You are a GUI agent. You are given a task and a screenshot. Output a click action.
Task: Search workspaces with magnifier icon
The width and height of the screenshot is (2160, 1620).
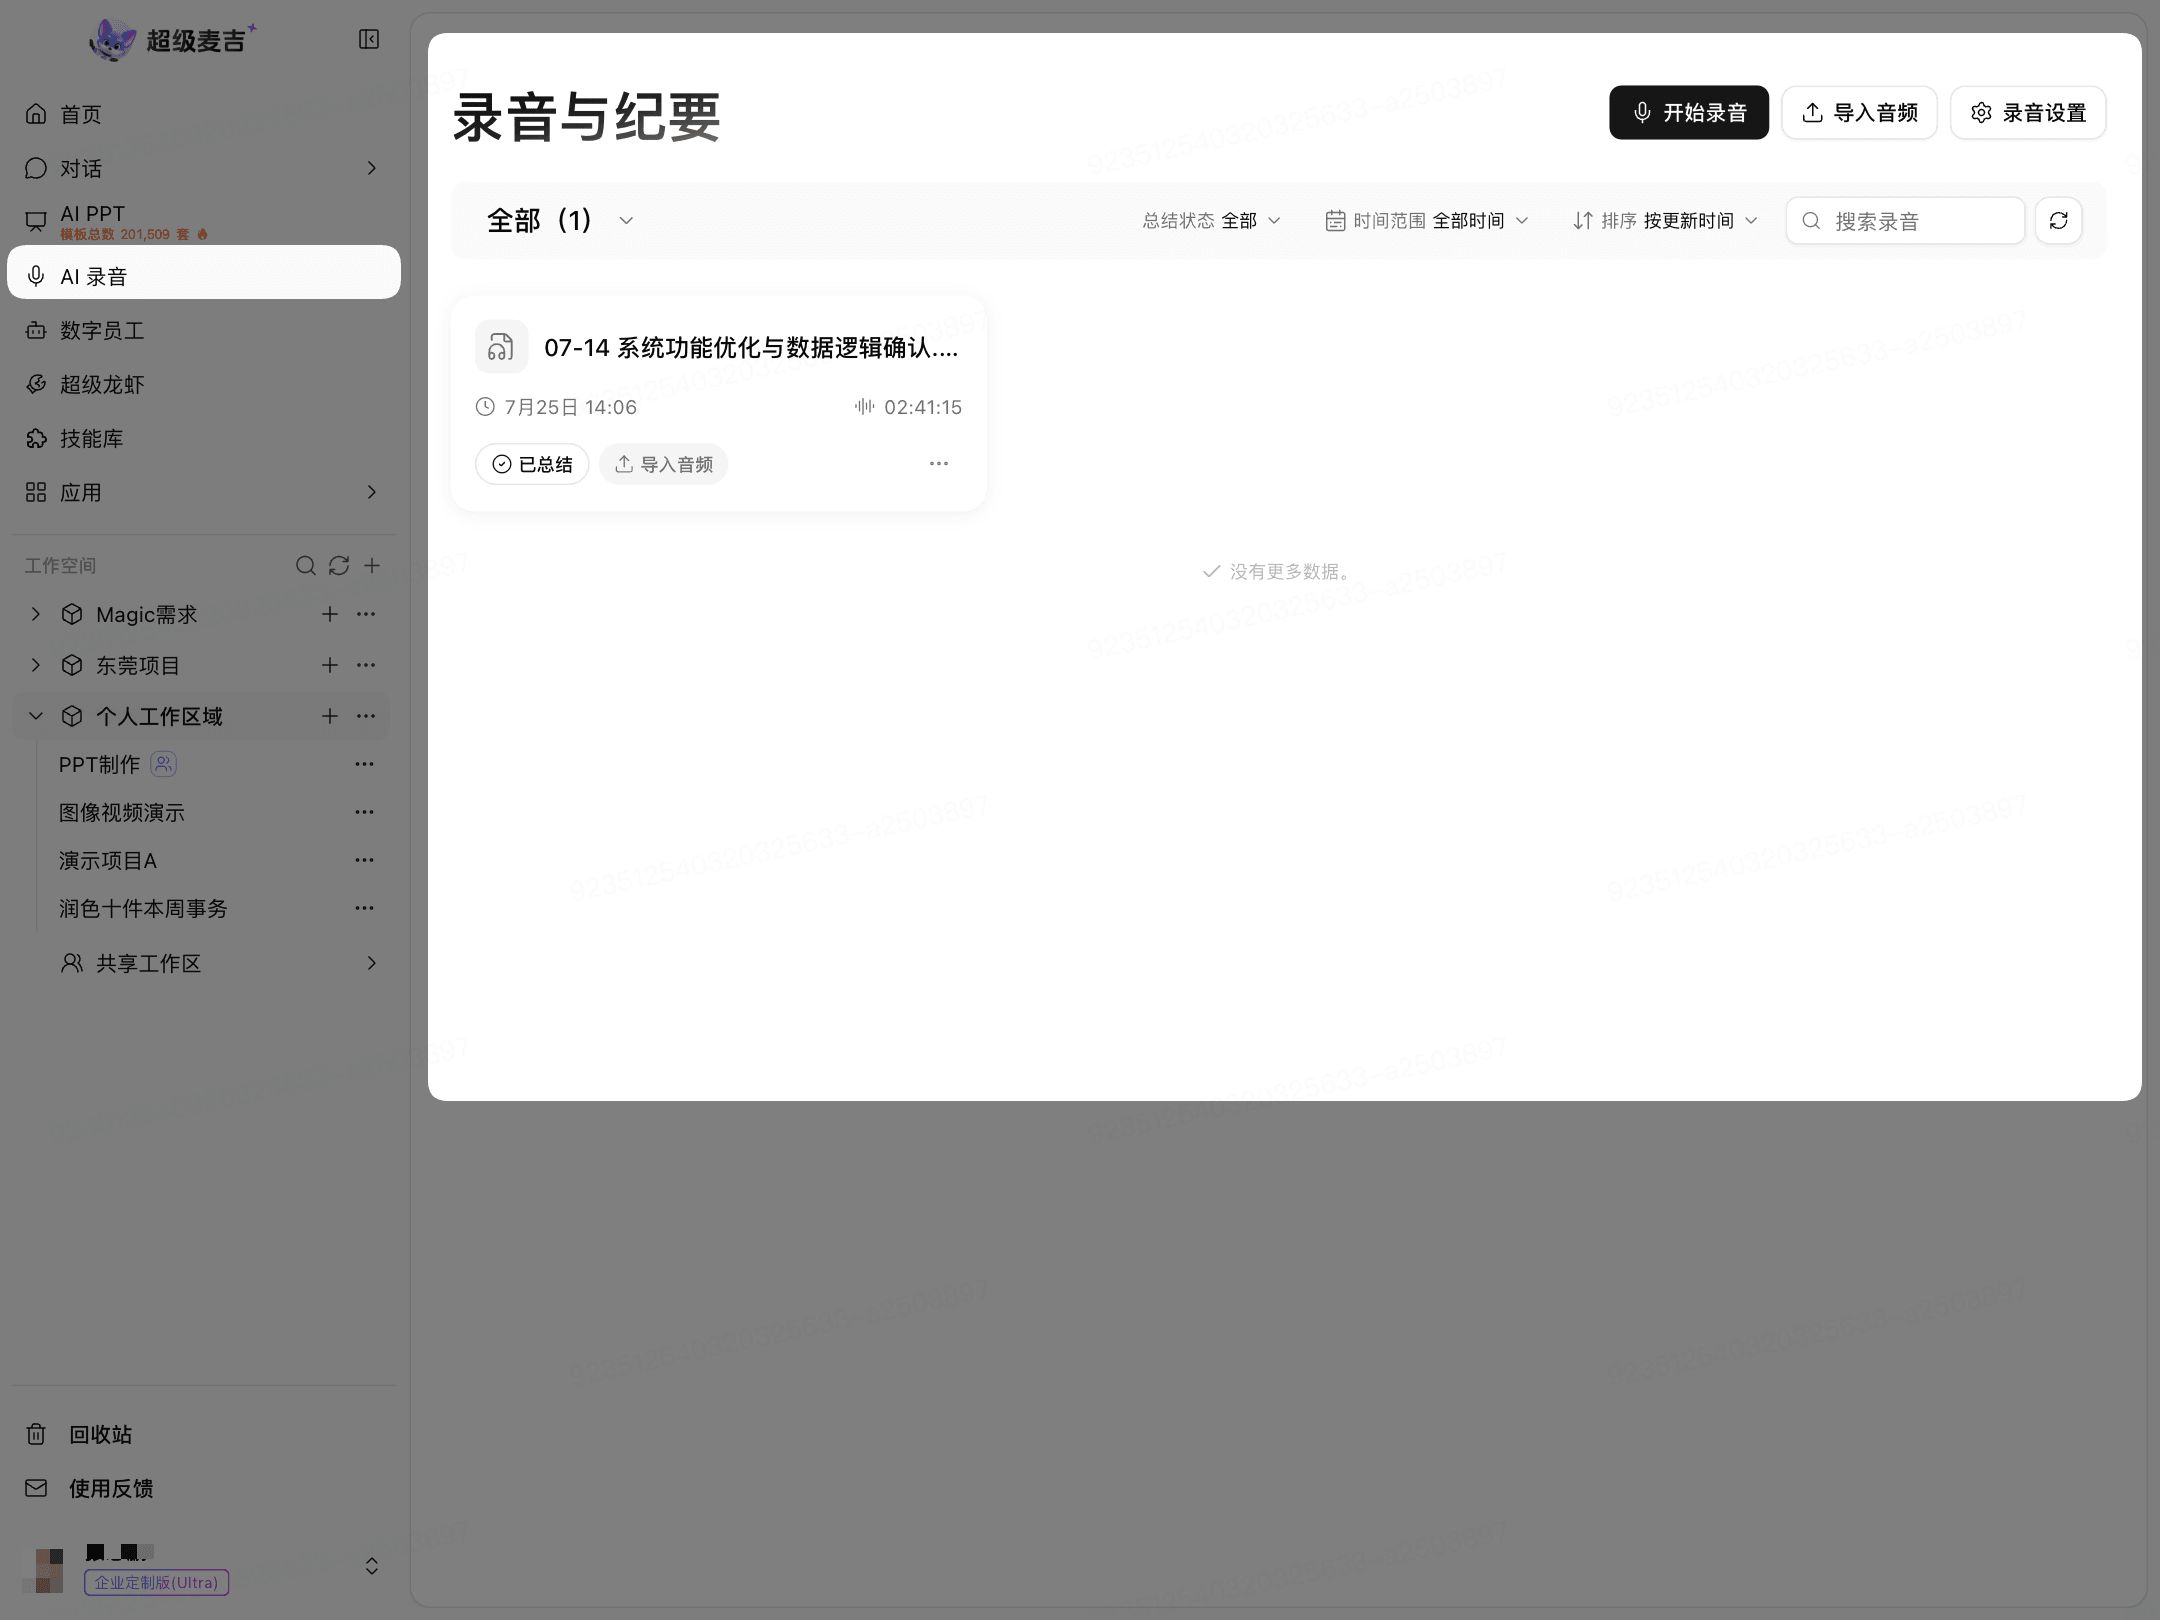point(306,566)
